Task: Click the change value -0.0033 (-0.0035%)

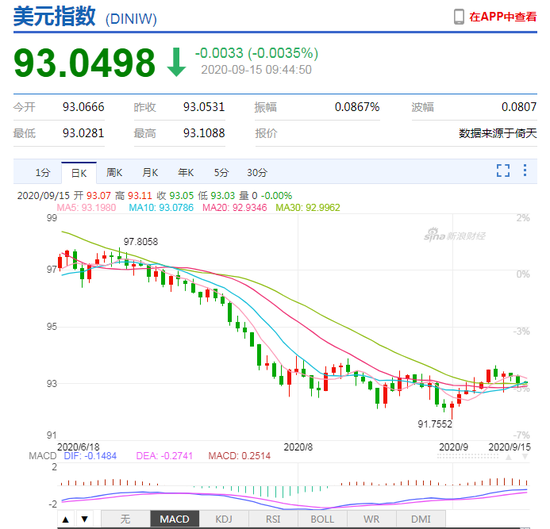Action: (256, 53)
